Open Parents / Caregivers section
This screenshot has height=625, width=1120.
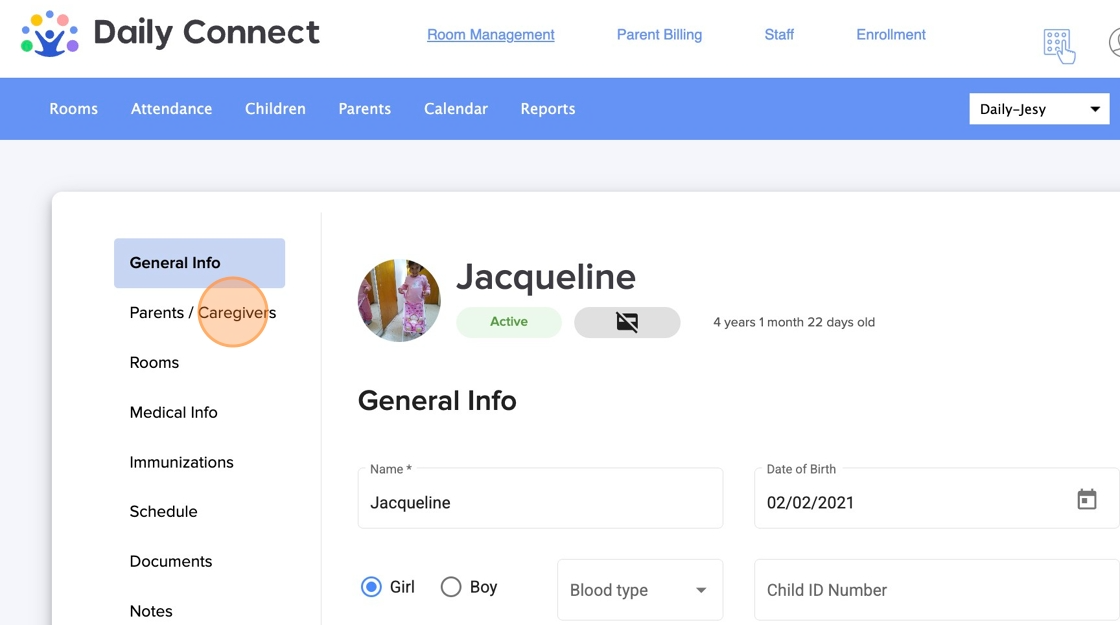click(203, 313)
